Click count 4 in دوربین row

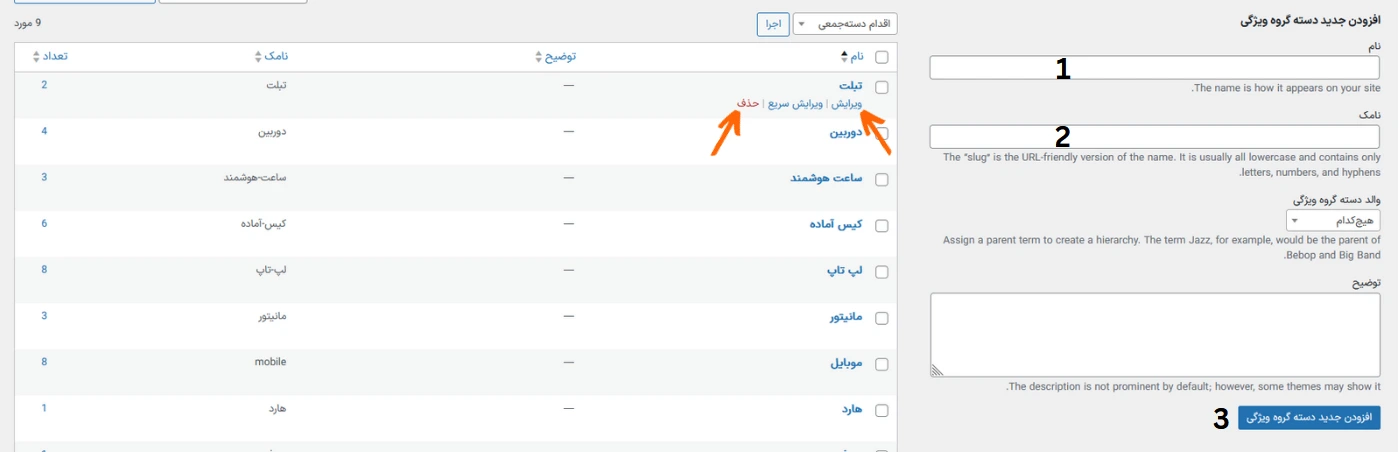(x=44, y=131)
